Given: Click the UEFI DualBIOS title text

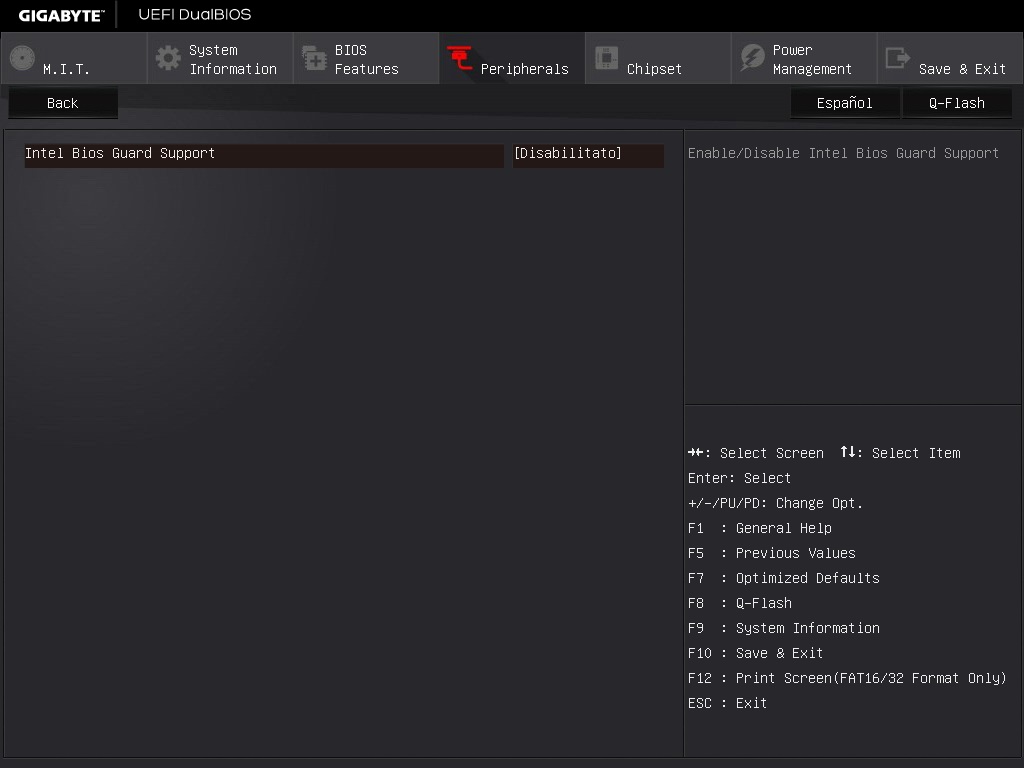Looking at the screenshot, I should point(194,15).
